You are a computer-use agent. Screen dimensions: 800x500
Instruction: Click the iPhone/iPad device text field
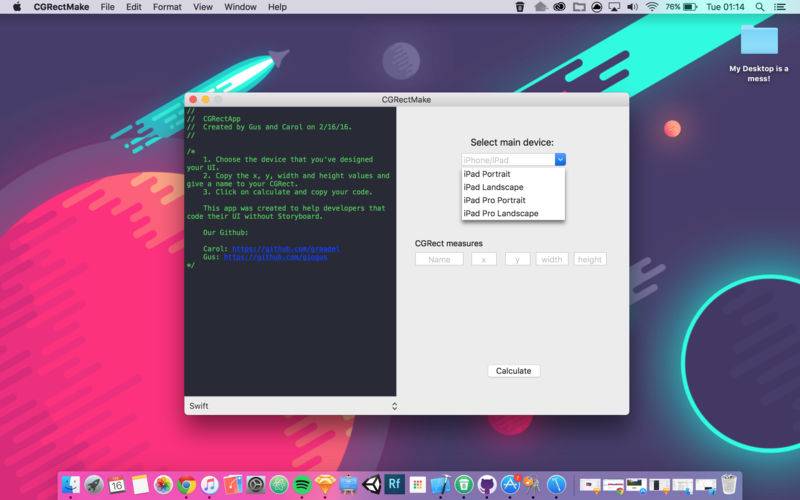coord(508,160)
